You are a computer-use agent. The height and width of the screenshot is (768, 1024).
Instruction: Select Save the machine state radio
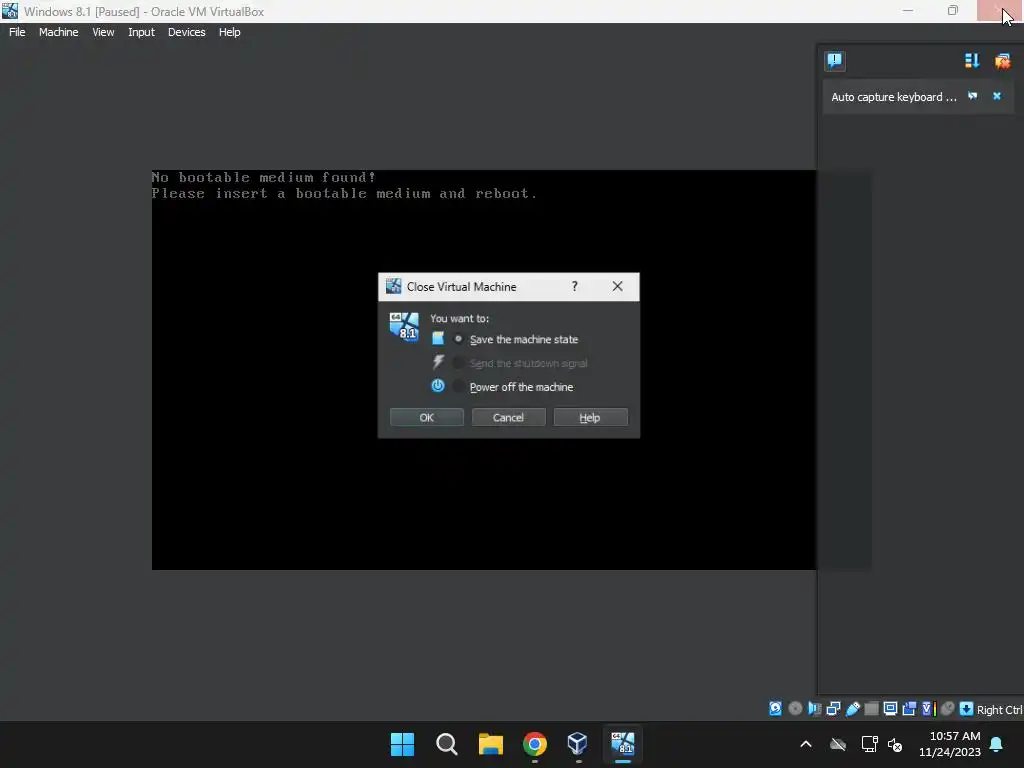(458, 339)
